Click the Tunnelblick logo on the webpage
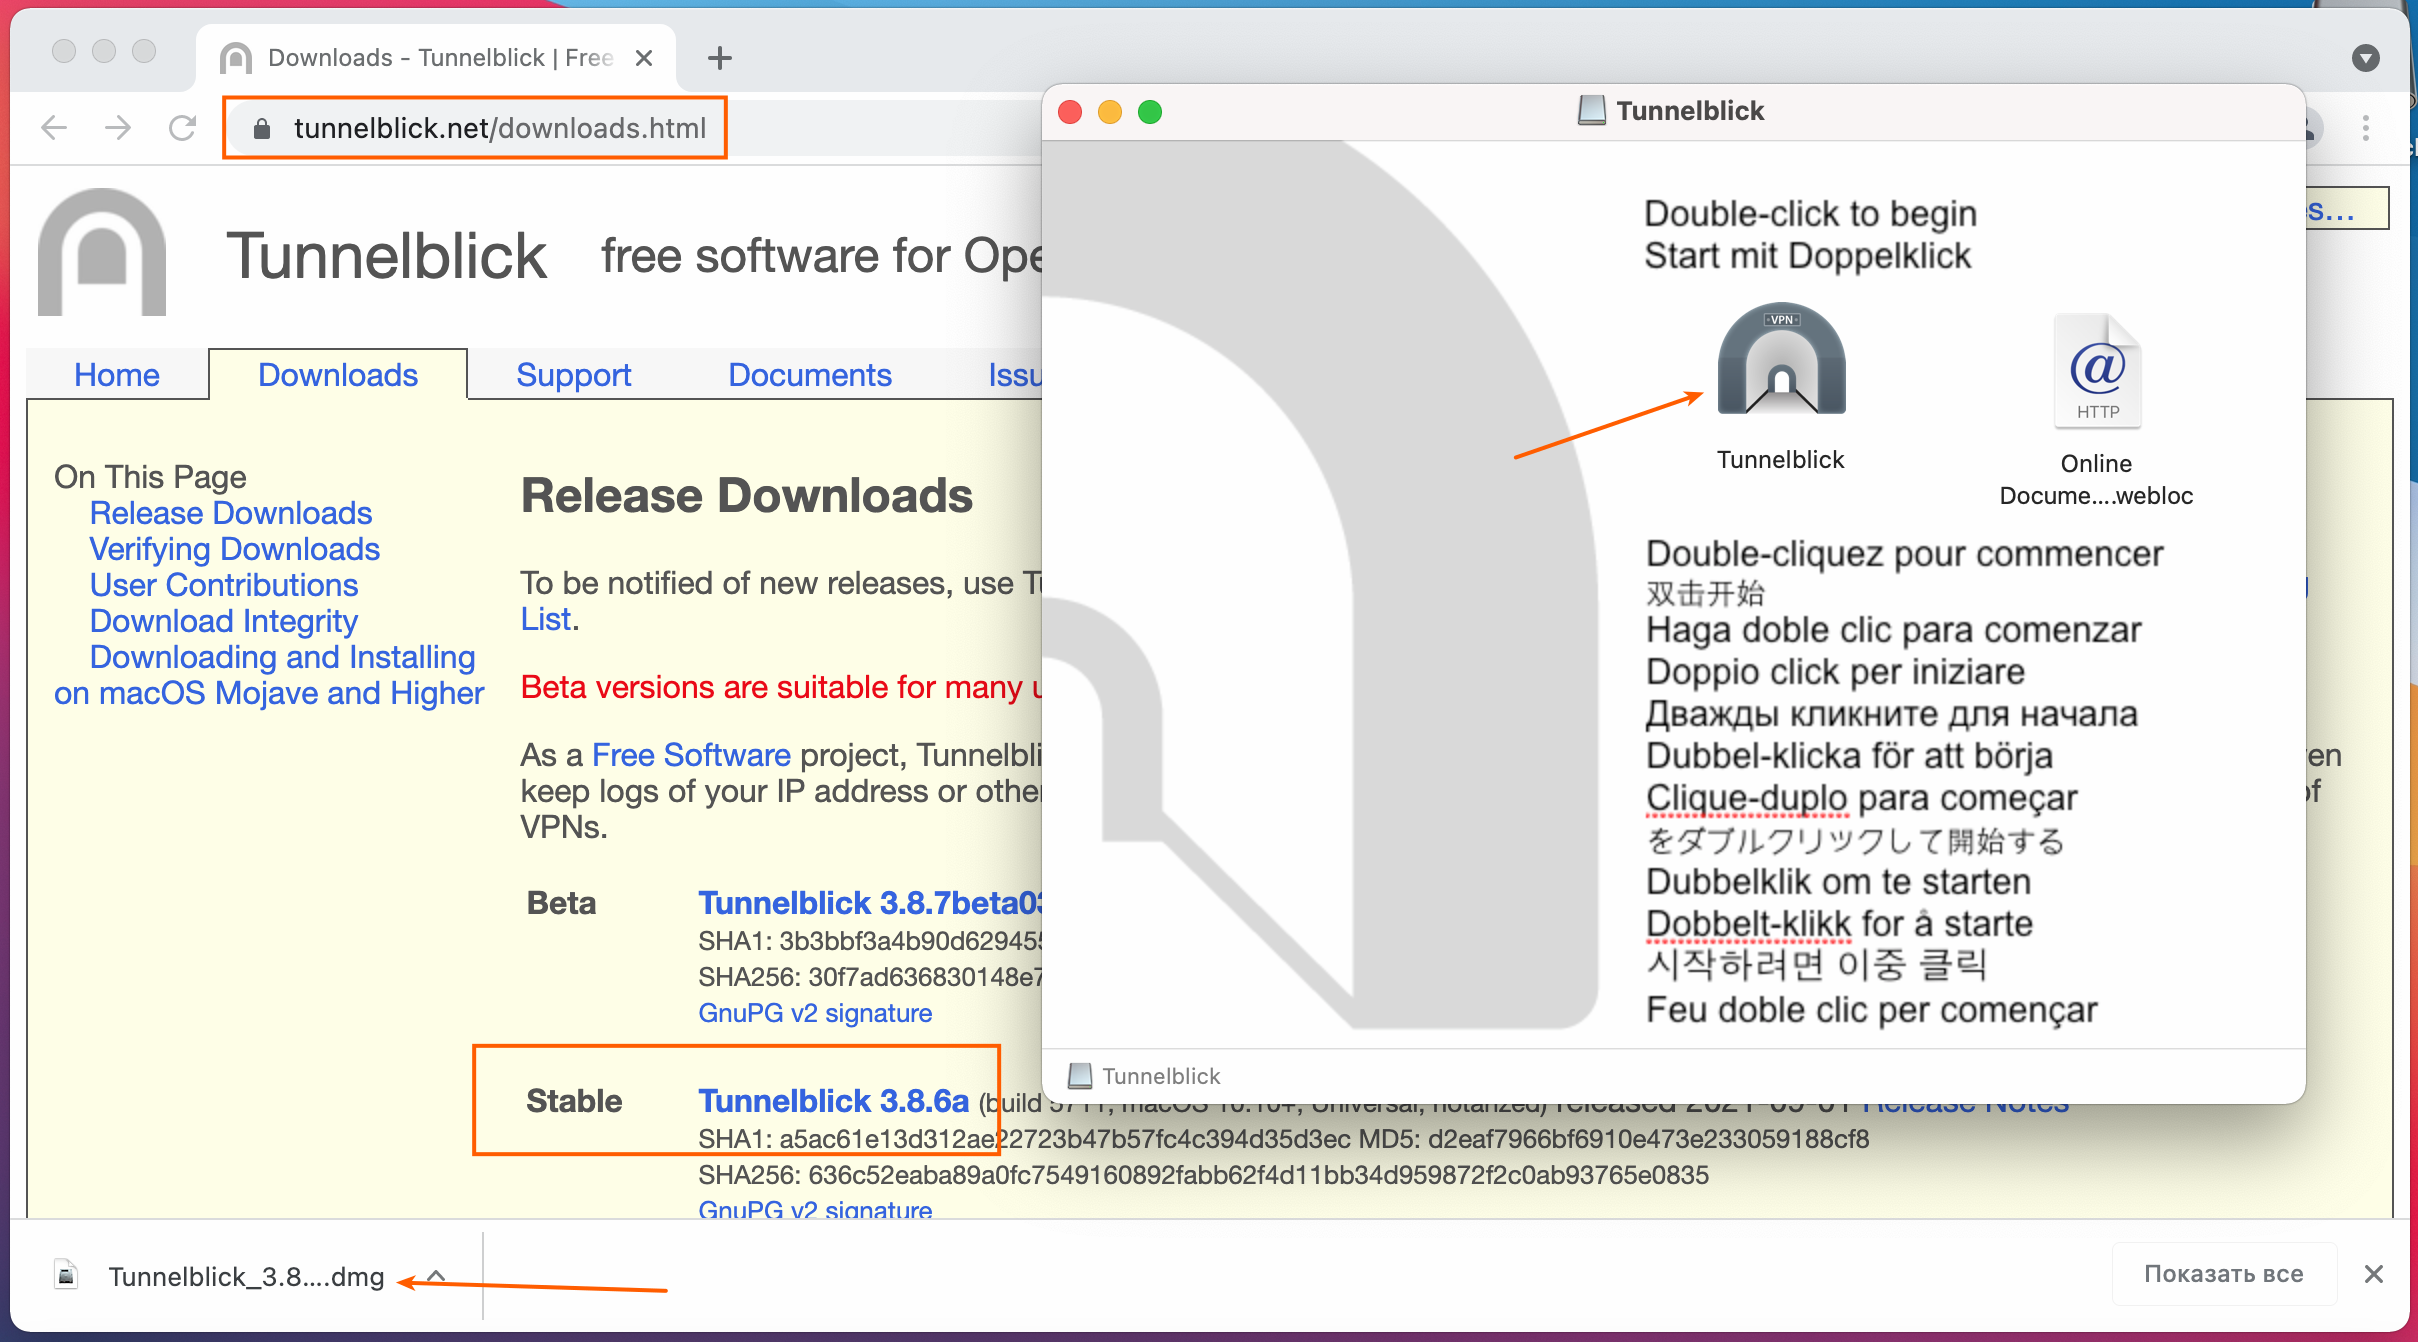 point(102,253)
